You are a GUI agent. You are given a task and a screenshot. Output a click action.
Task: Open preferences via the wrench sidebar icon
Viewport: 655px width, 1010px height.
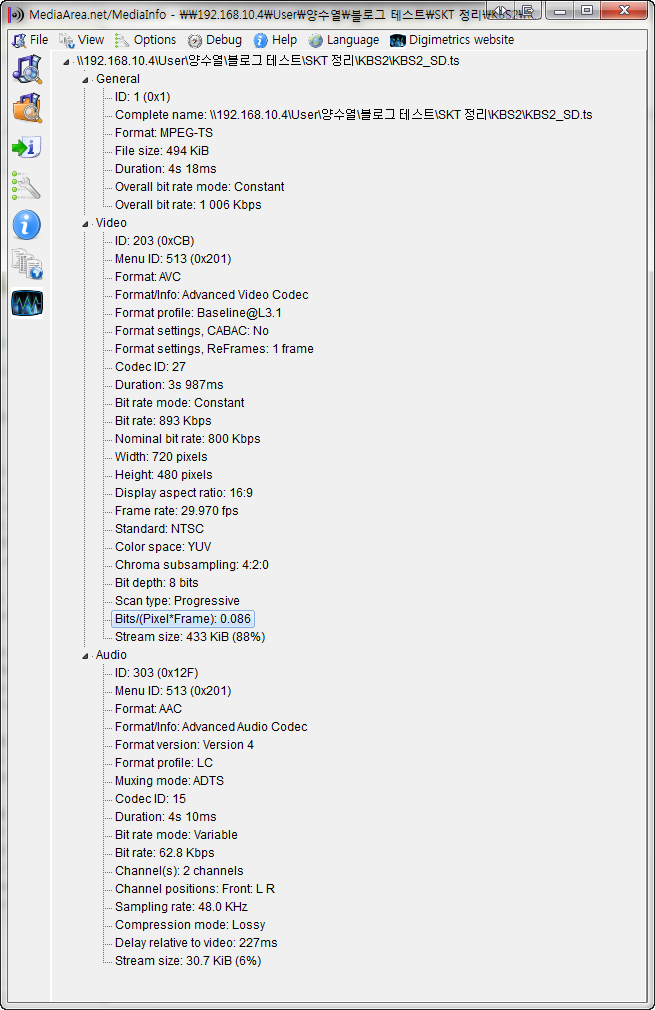[27, 186]
